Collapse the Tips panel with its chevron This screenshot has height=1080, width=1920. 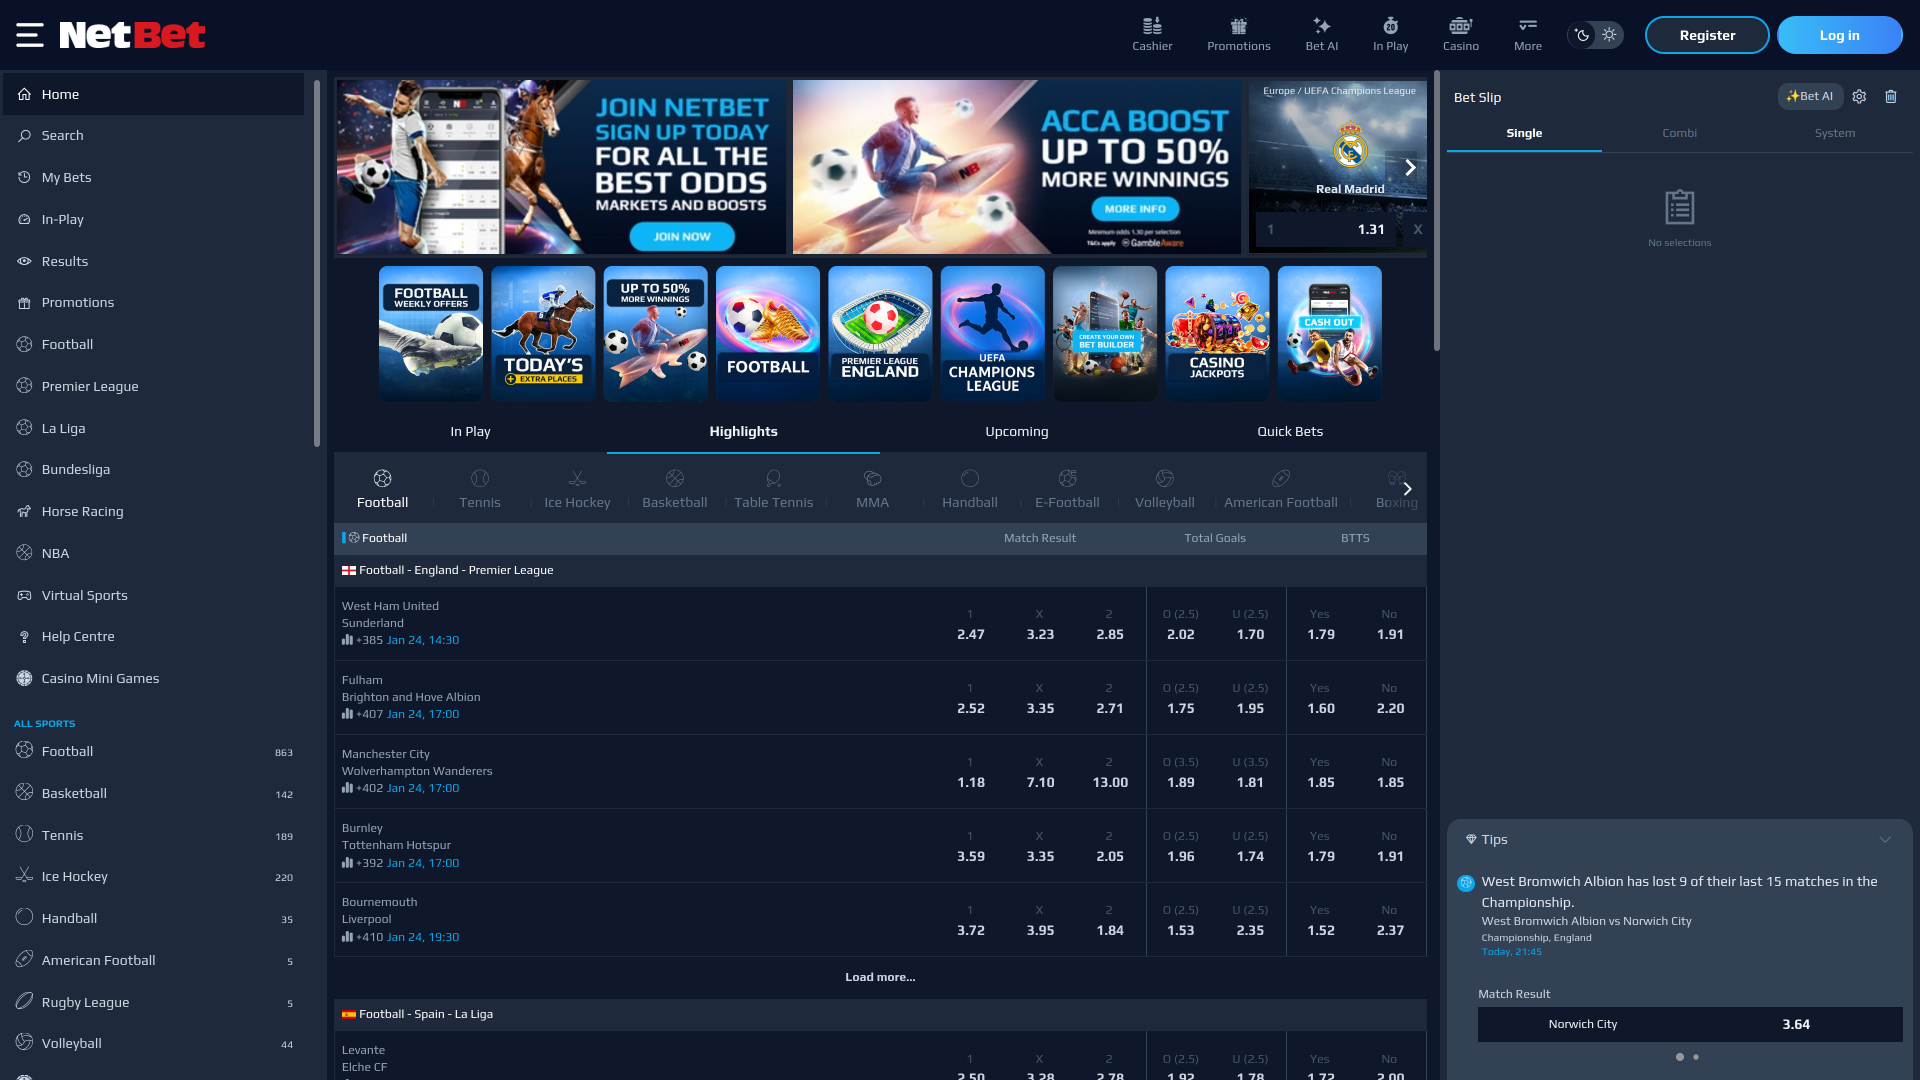(x=1887, y=840)
